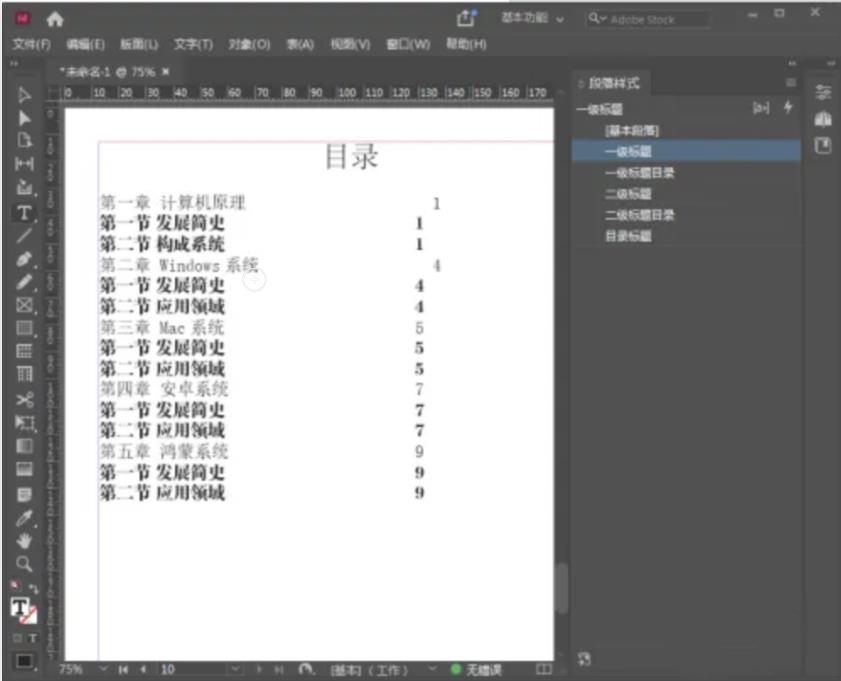Choose the Scissors tool
Image resolution: width=841 pixels, height=681 pixels.
(x=25, y=399)
